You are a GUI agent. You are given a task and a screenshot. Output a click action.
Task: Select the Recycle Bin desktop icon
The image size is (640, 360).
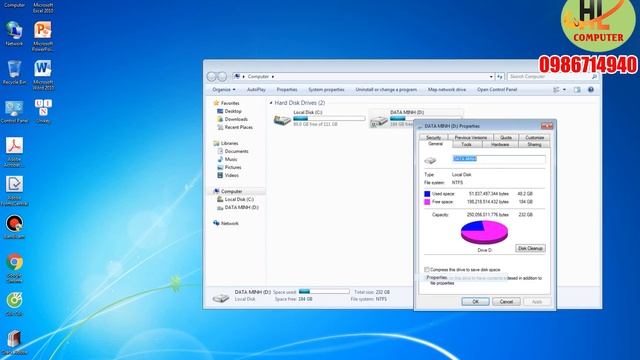pyautogui.click(x=14, y=72)
